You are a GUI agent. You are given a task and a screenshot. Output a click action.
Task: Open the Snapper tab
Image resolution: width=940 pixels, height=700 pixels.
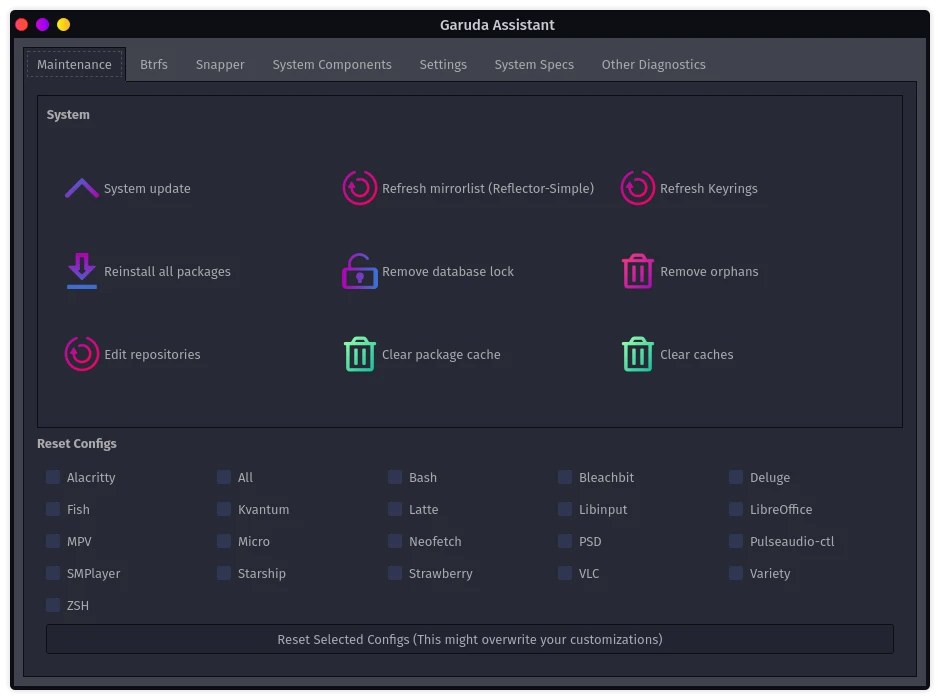[x=220, y=64]
